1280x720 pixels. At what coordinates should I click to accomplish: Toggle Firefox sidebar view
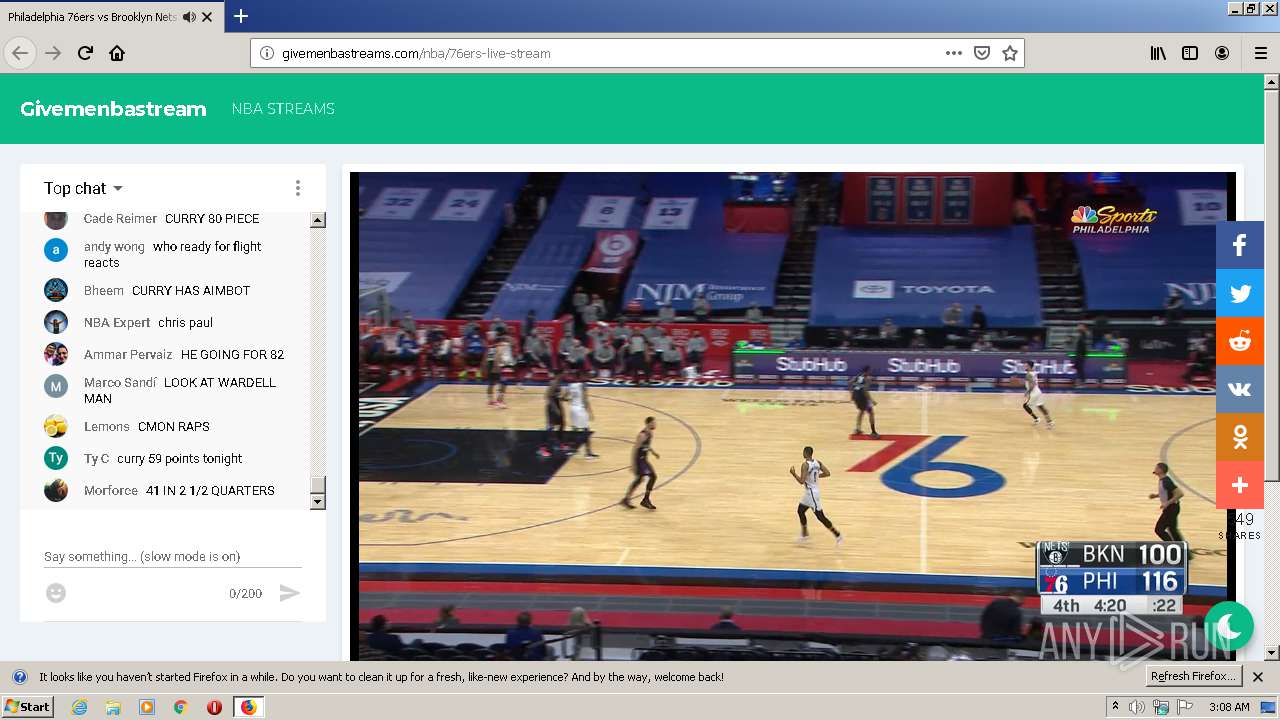[1190, 53]
